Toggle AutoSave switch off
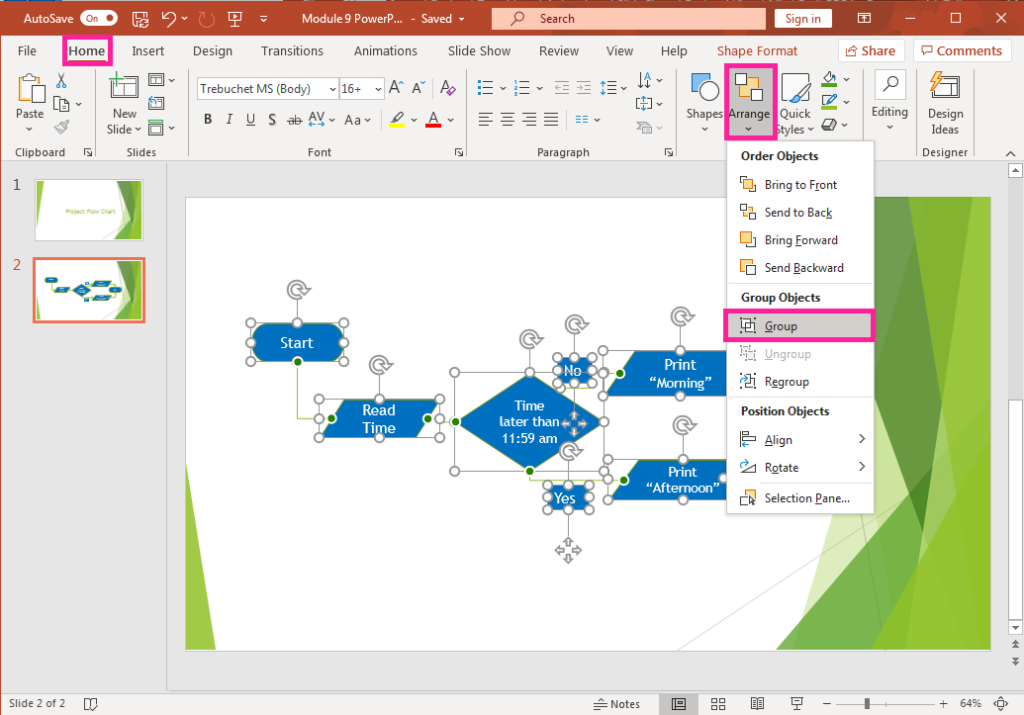The width and height of the screenshot is (1024, 715). pyautogui.click(x=98, y=18)
